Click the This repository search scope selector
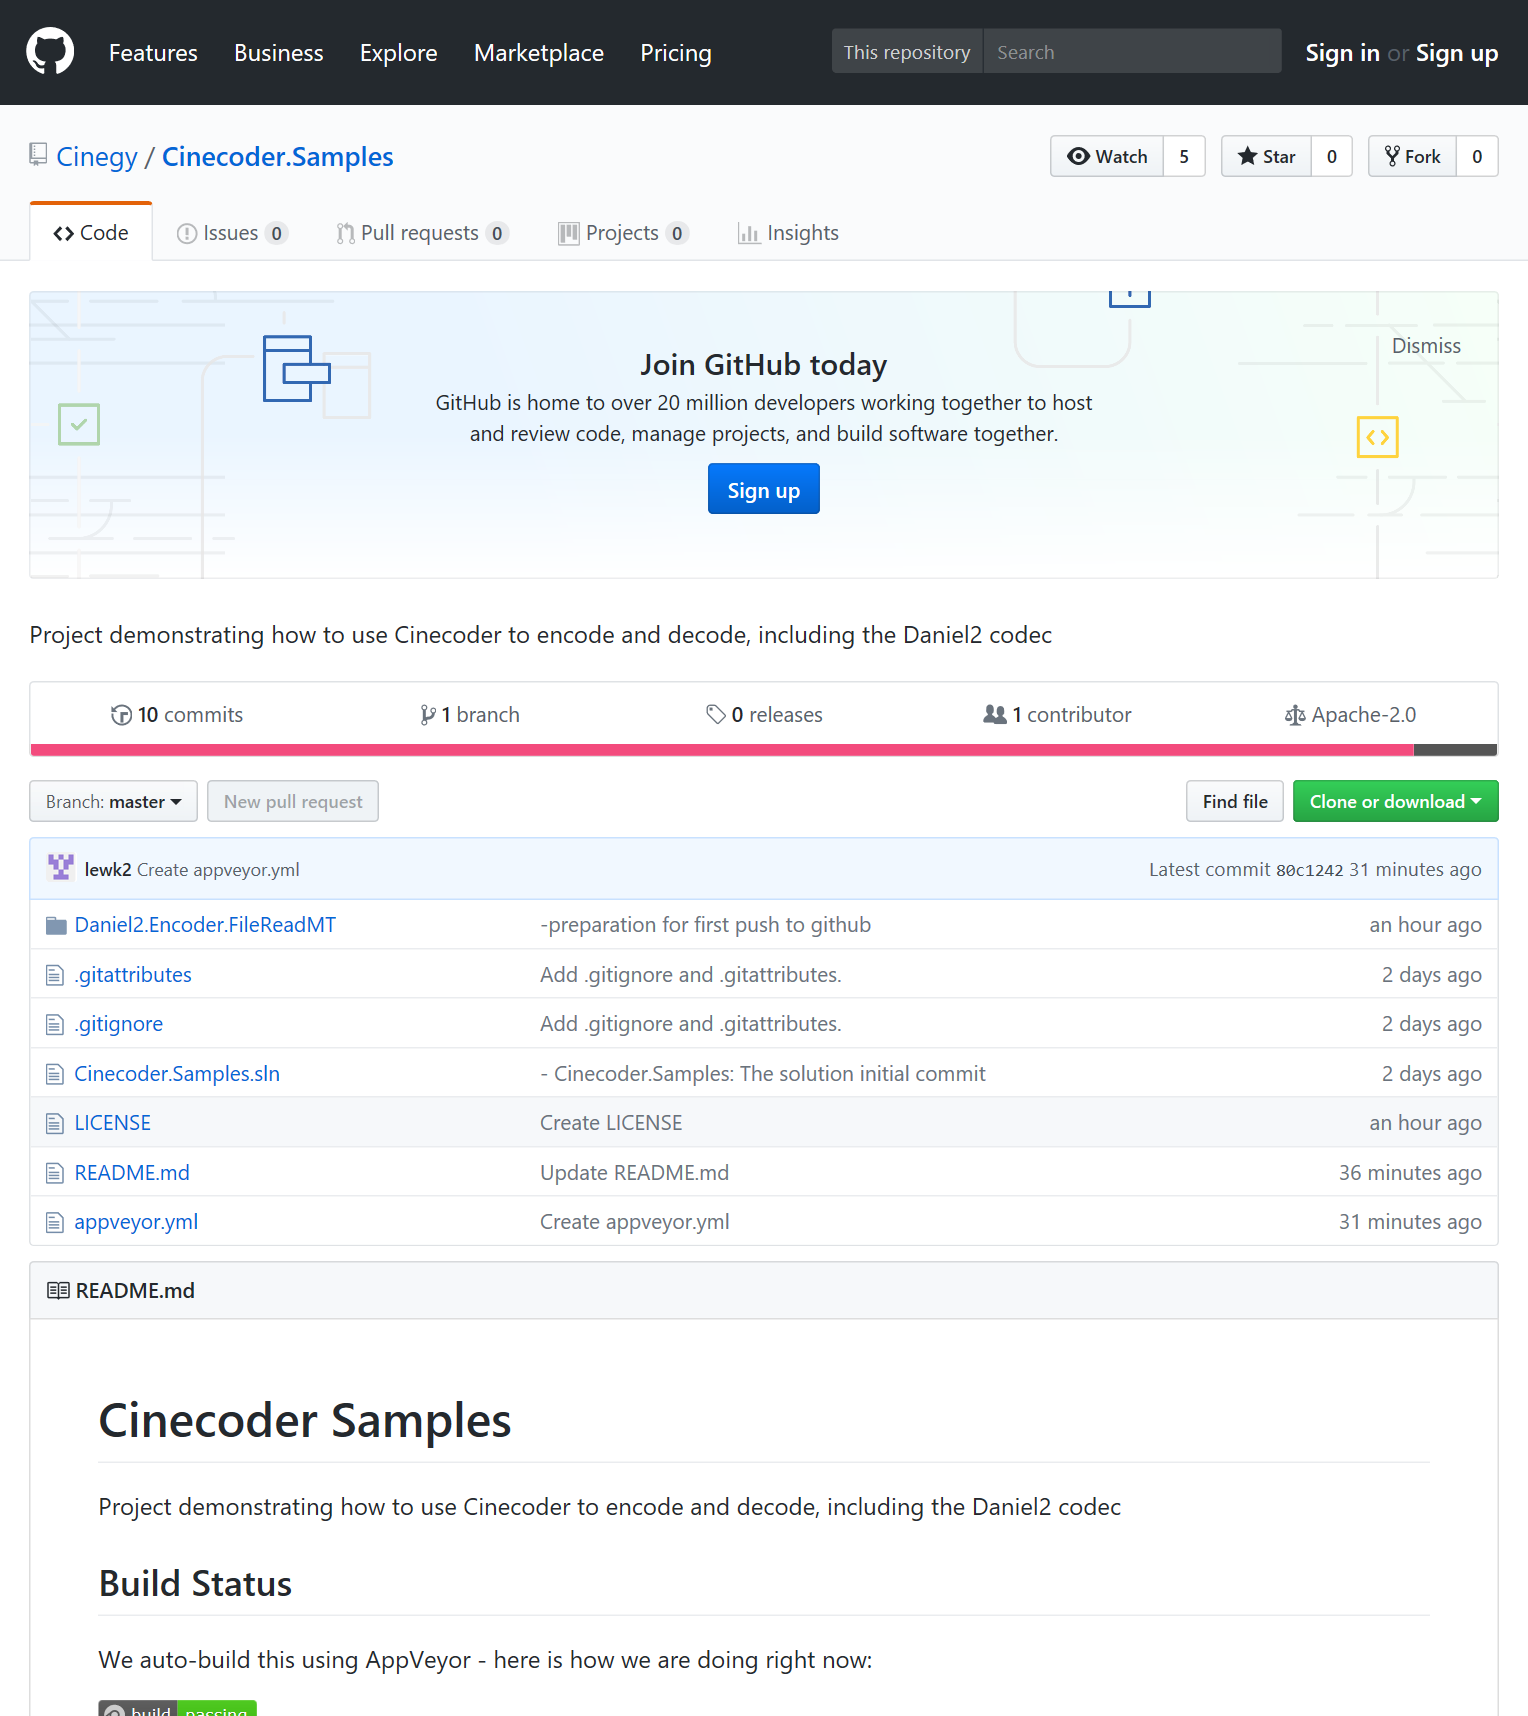The image size is (1528, 1716). 907,52
